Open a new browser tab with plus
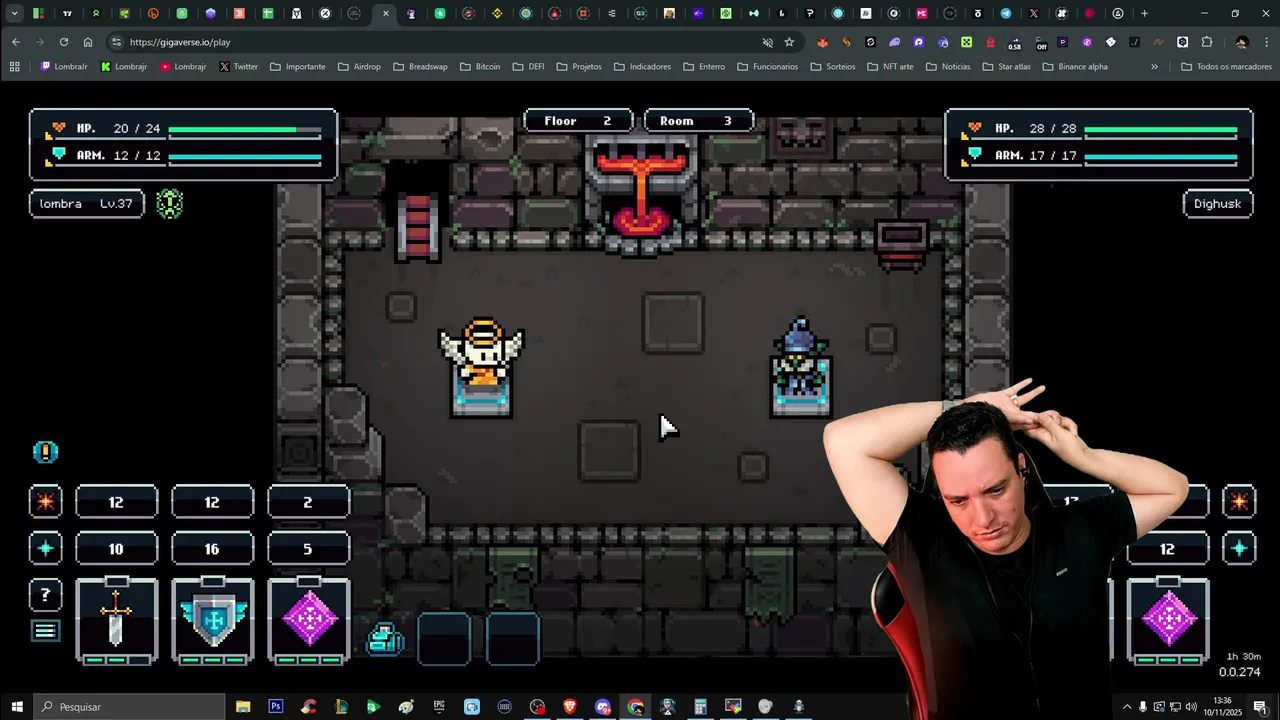1280x720 pixels. [x=1144, y=13]
